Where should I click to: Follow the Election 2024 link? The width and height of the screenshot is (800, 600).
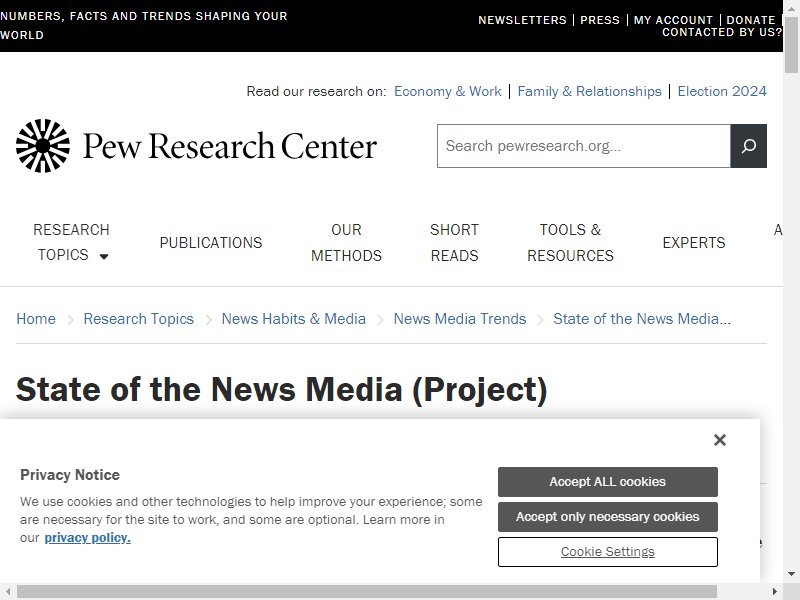click(x=722, y=91)
